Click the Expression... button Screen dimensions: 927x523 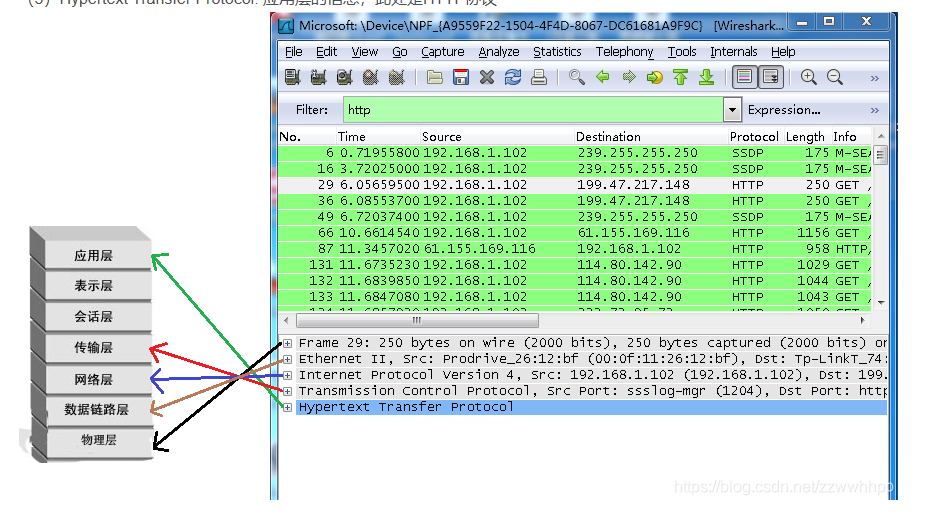(783, 110)
